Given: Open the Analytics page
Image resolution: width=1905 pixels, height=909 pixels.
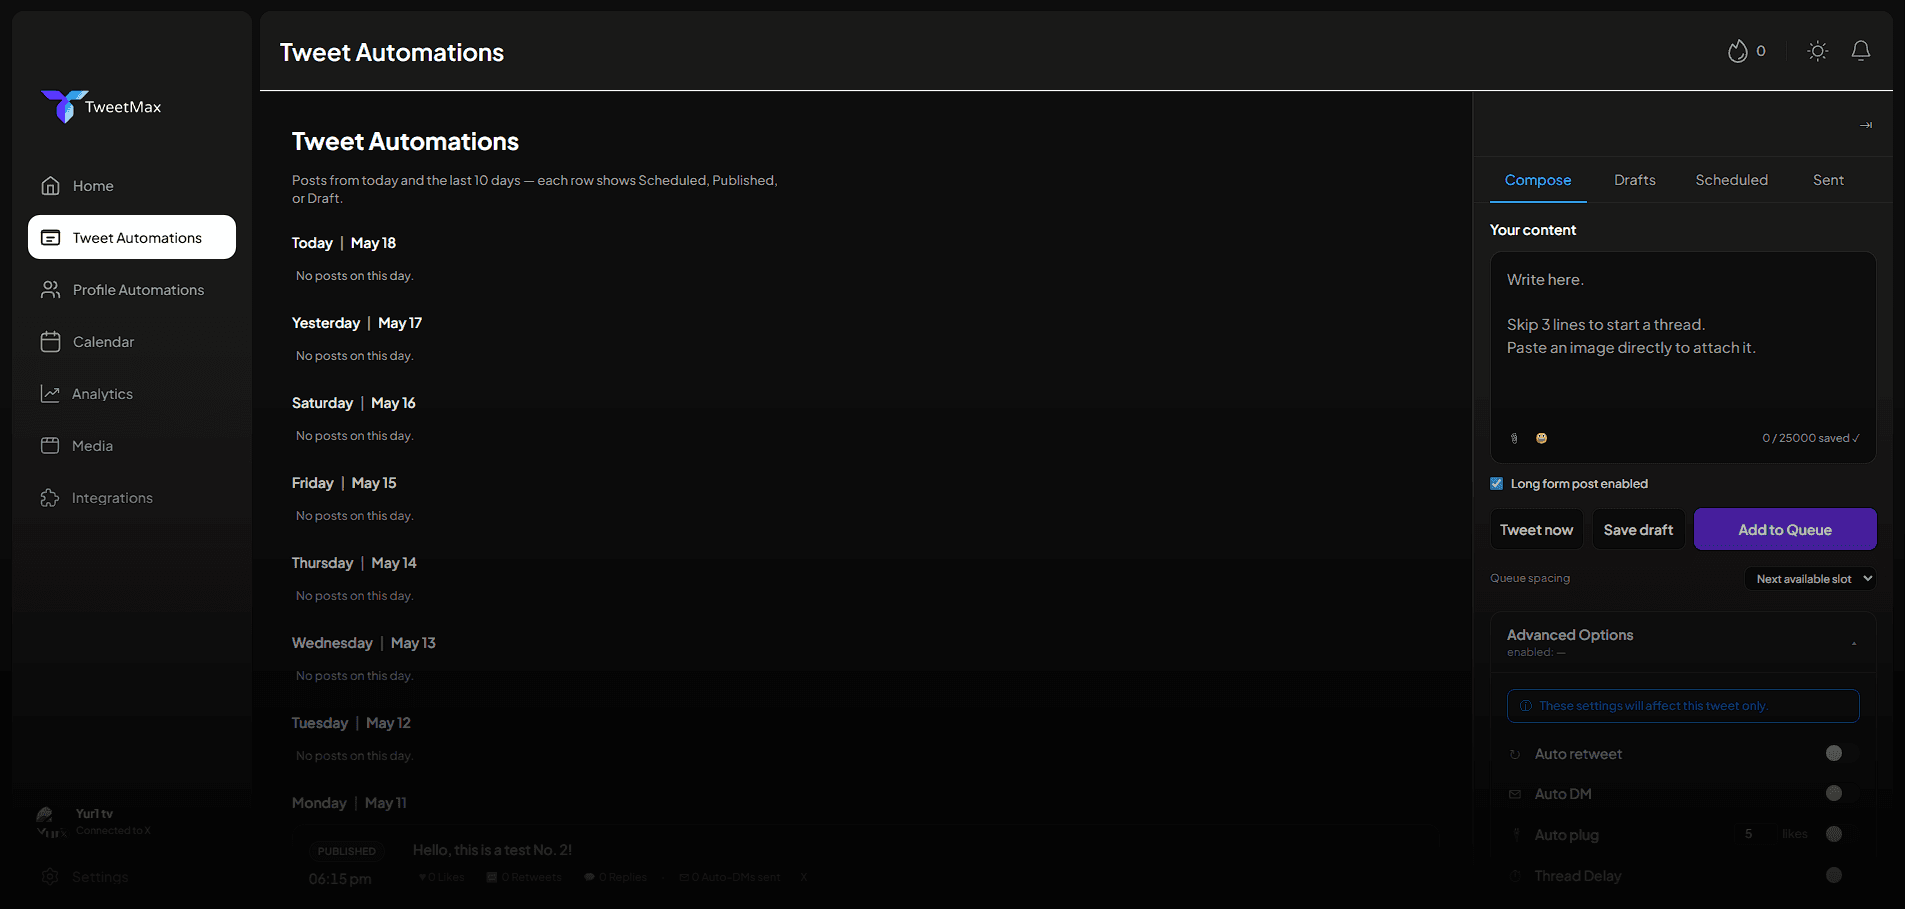Looking at the screenshot, I should [132, 394].
